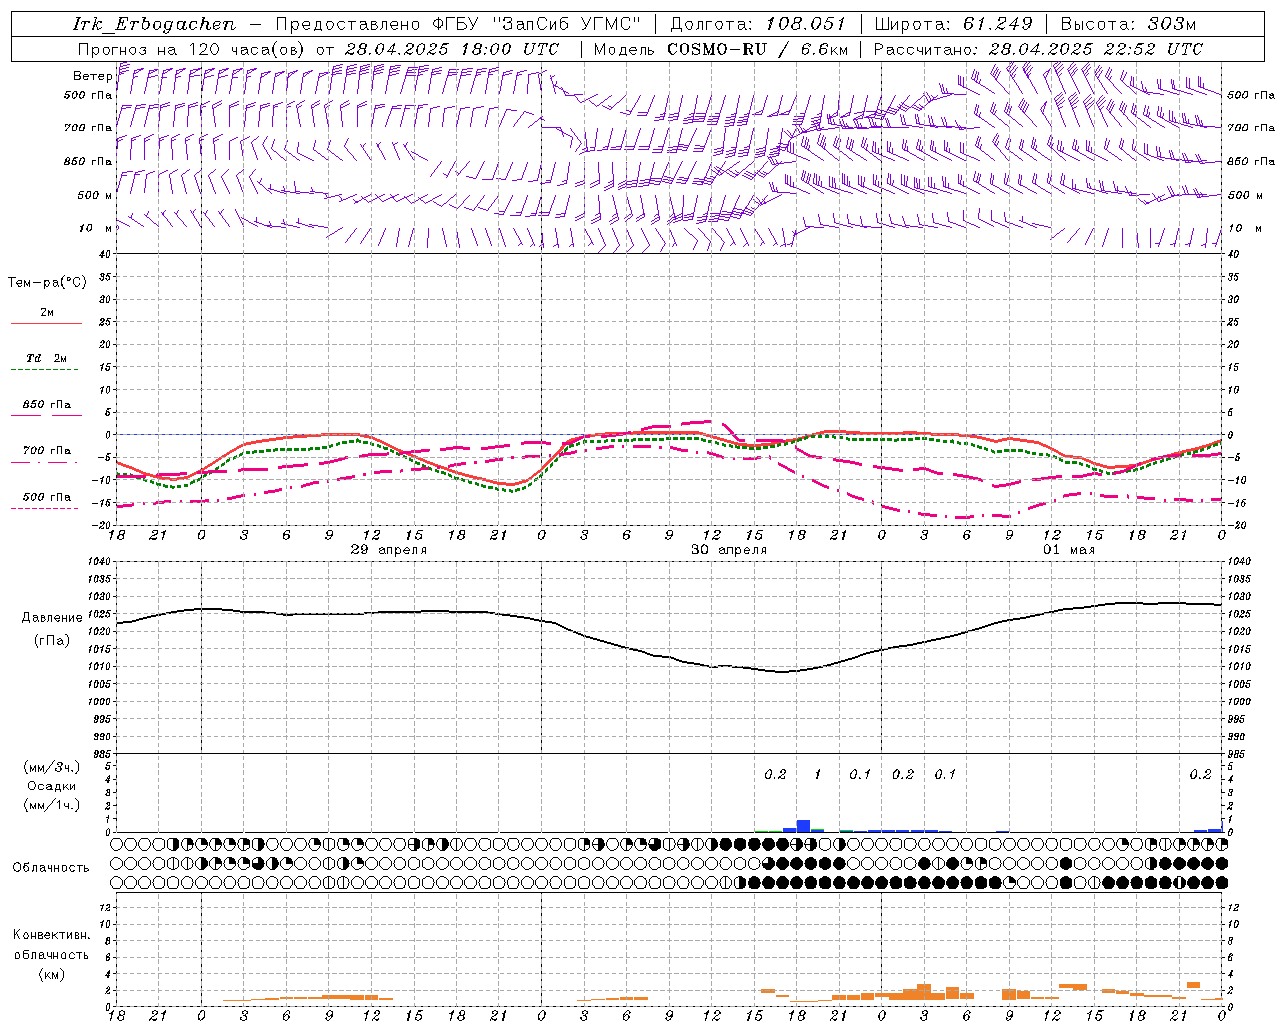
Task: Click the forecast start time 28.04.2025 18:00 UTC
Action: 452,49
